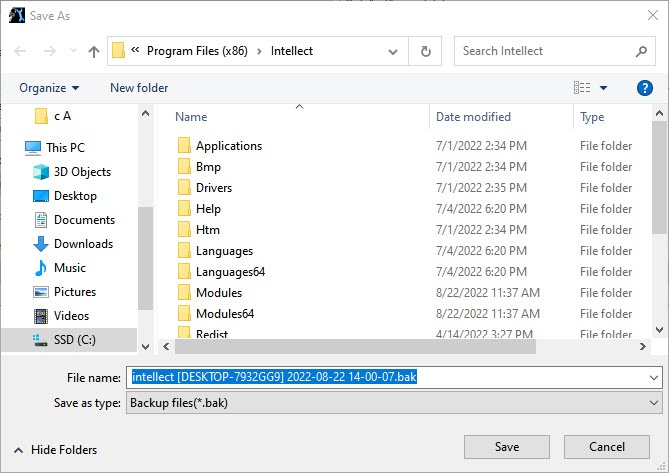This screenshot has height=473, width=669.
Task: Create a New folder
Action: (139, 88)
